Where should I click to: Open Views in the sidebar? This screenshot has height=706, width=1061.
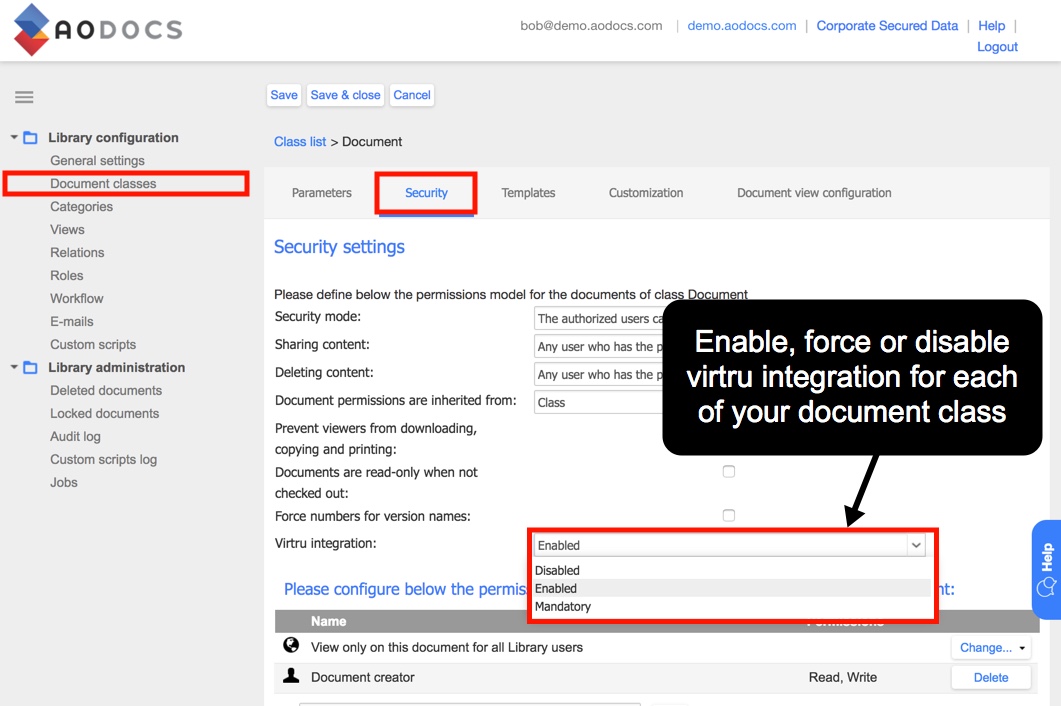click(x=67, y=229)
